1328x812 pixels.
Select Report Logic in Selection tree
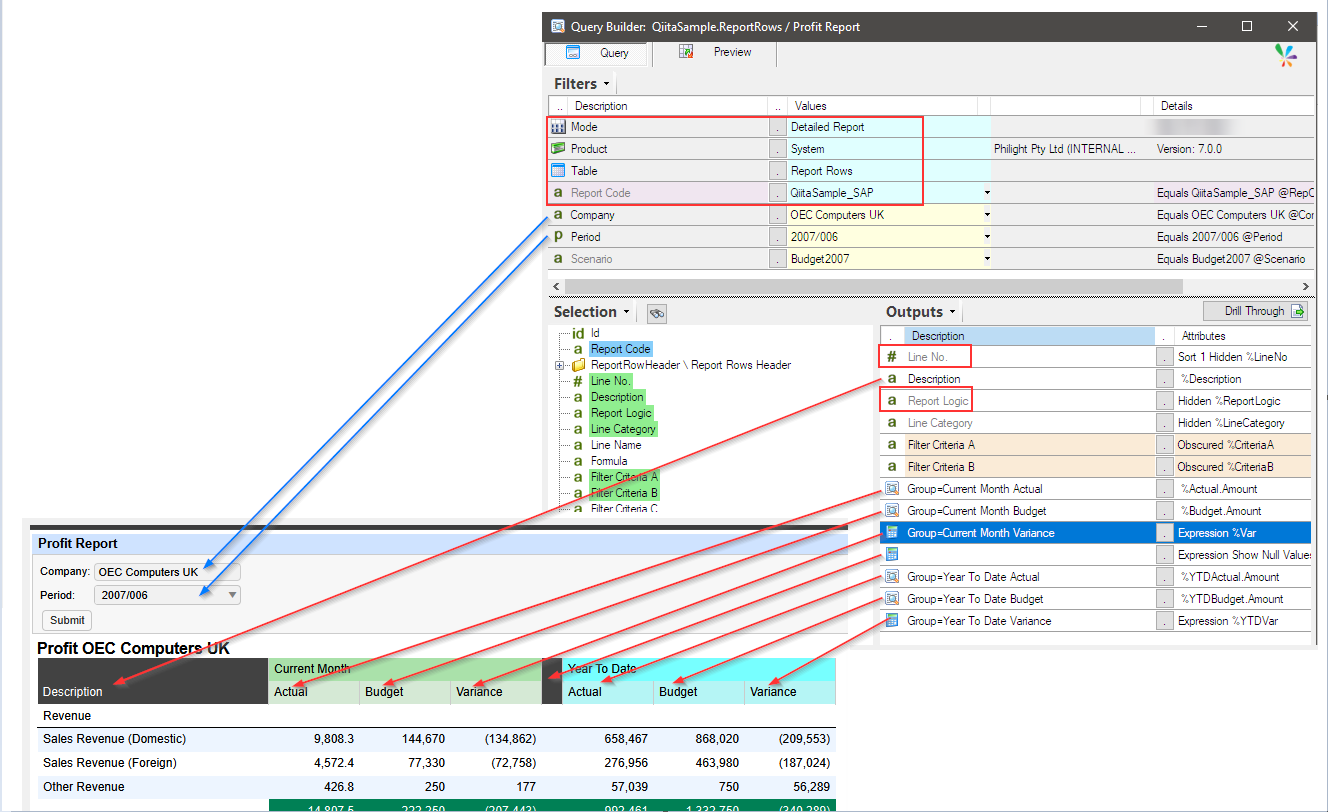pyautogui.click(x=621, y=413)
